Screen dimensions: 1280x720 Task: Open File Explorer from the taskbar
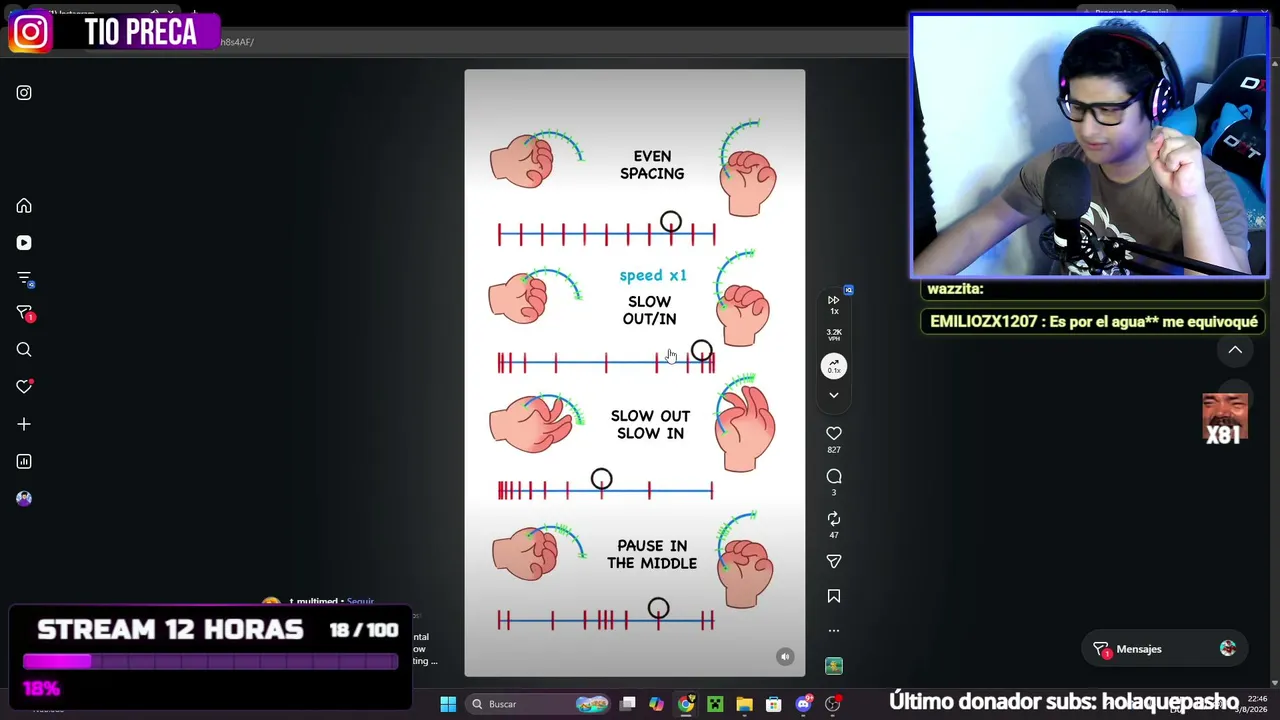pos(744,704)
